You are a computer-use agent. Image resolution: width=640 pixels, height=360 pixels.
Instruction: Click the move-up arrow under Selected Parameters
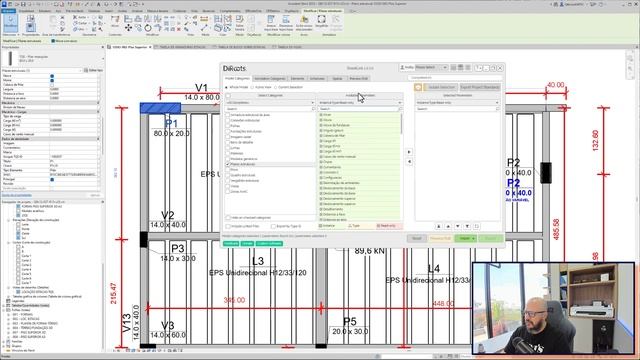pos(448,226)
